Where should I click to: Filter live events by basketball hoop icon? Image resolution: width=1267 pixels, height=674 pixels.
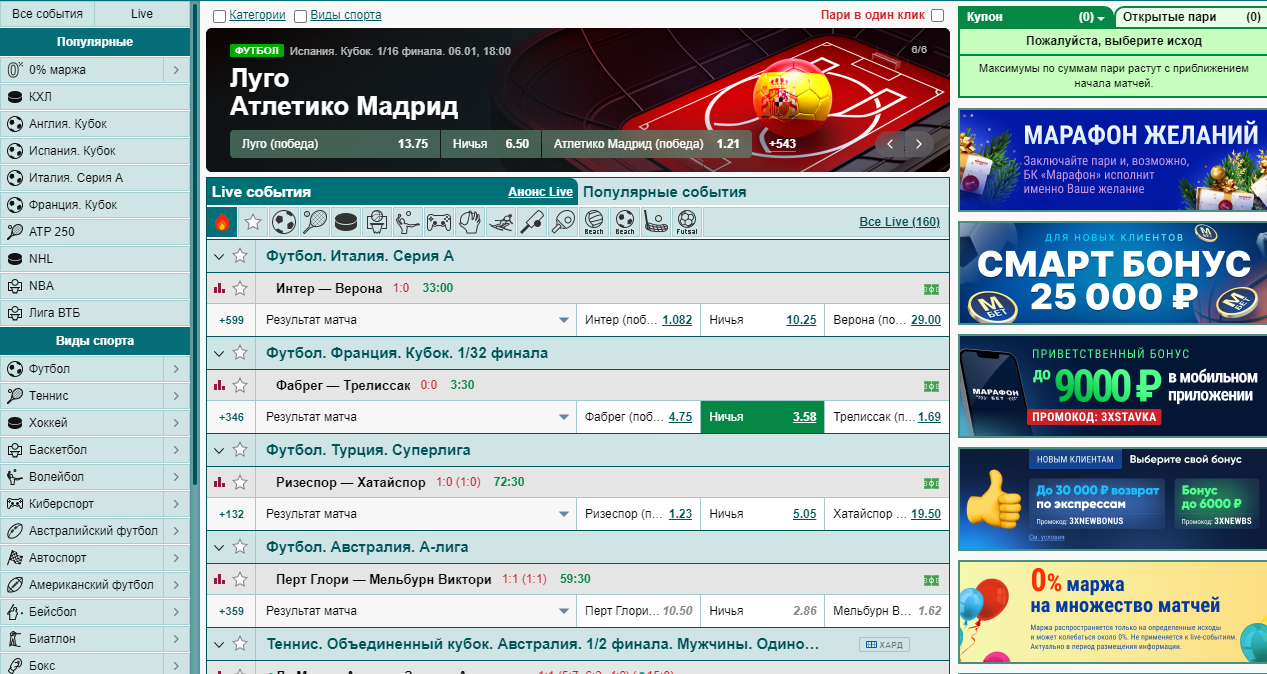point(376,221)
